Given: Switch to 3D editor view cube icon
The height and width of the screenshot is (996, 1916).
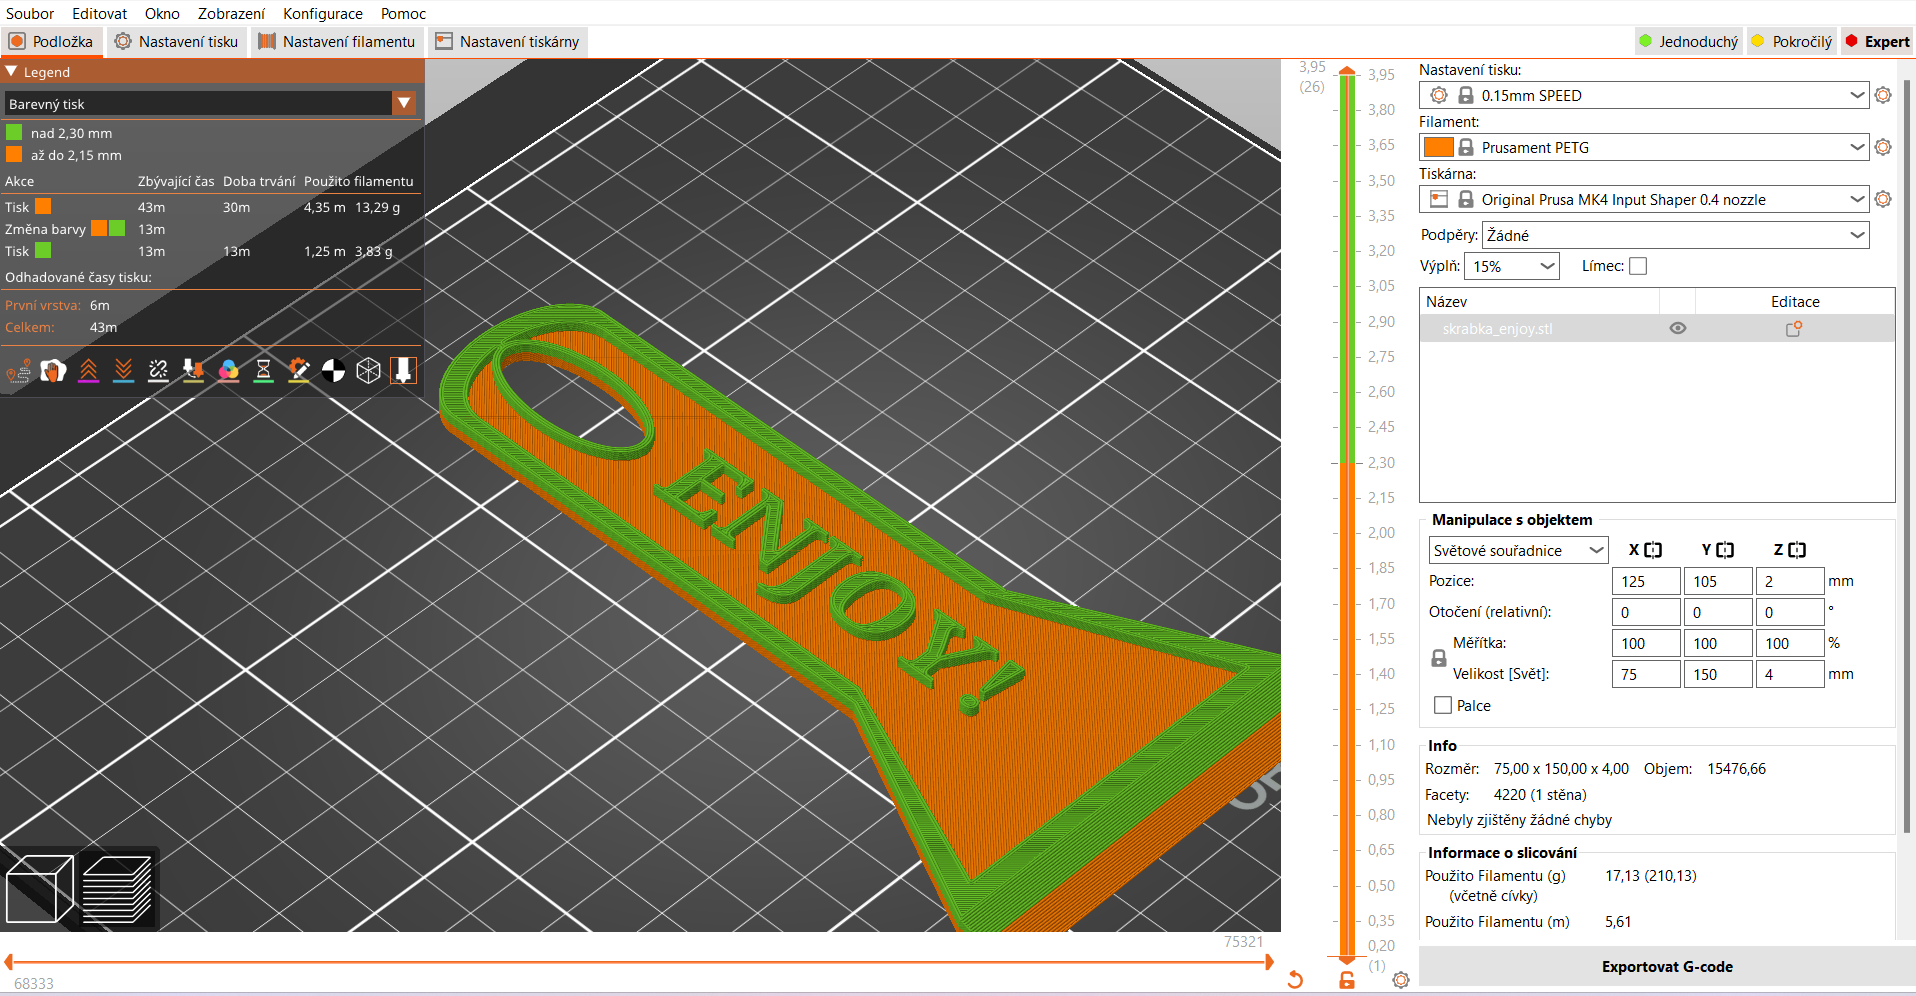Looking at the screenshot, I should (x=40, y=888).
